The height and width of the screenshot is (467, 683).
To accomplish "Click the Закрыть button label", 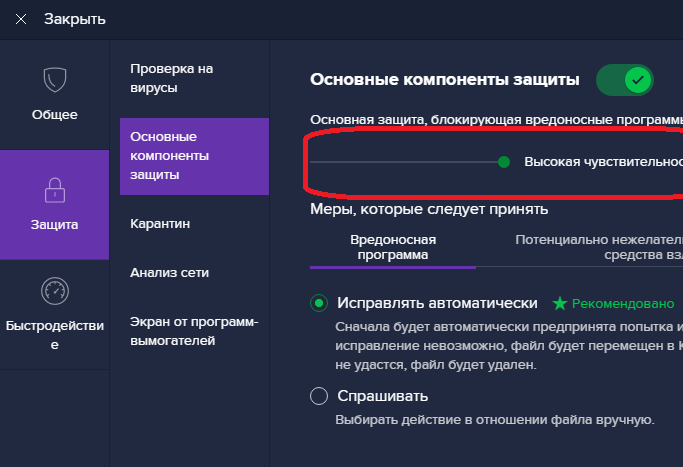I will 74,19.
